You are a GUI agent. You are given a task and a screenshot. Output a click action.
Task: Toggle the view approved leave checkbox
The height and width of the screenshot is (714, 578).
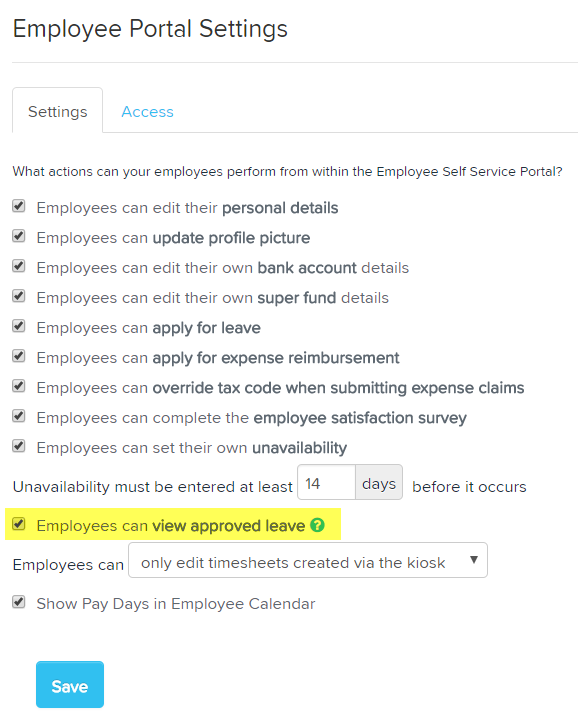19,524
